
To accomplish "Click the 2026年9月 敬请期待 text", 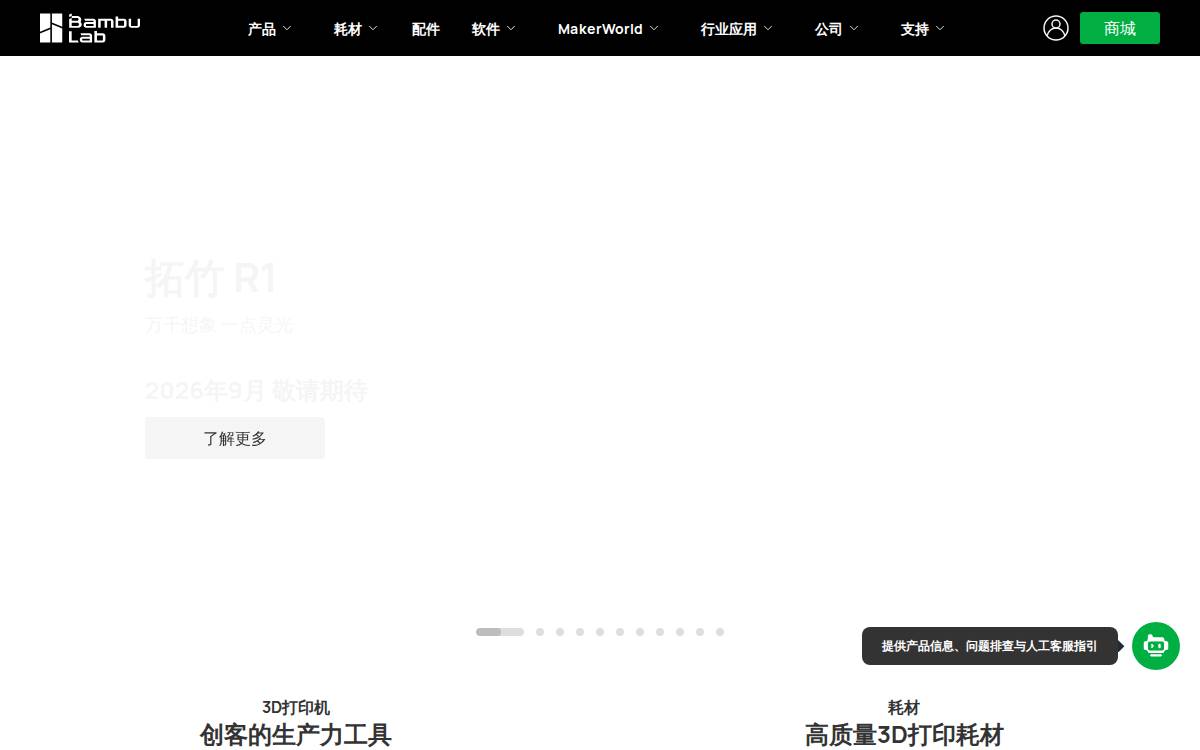I will click(256, 391).
